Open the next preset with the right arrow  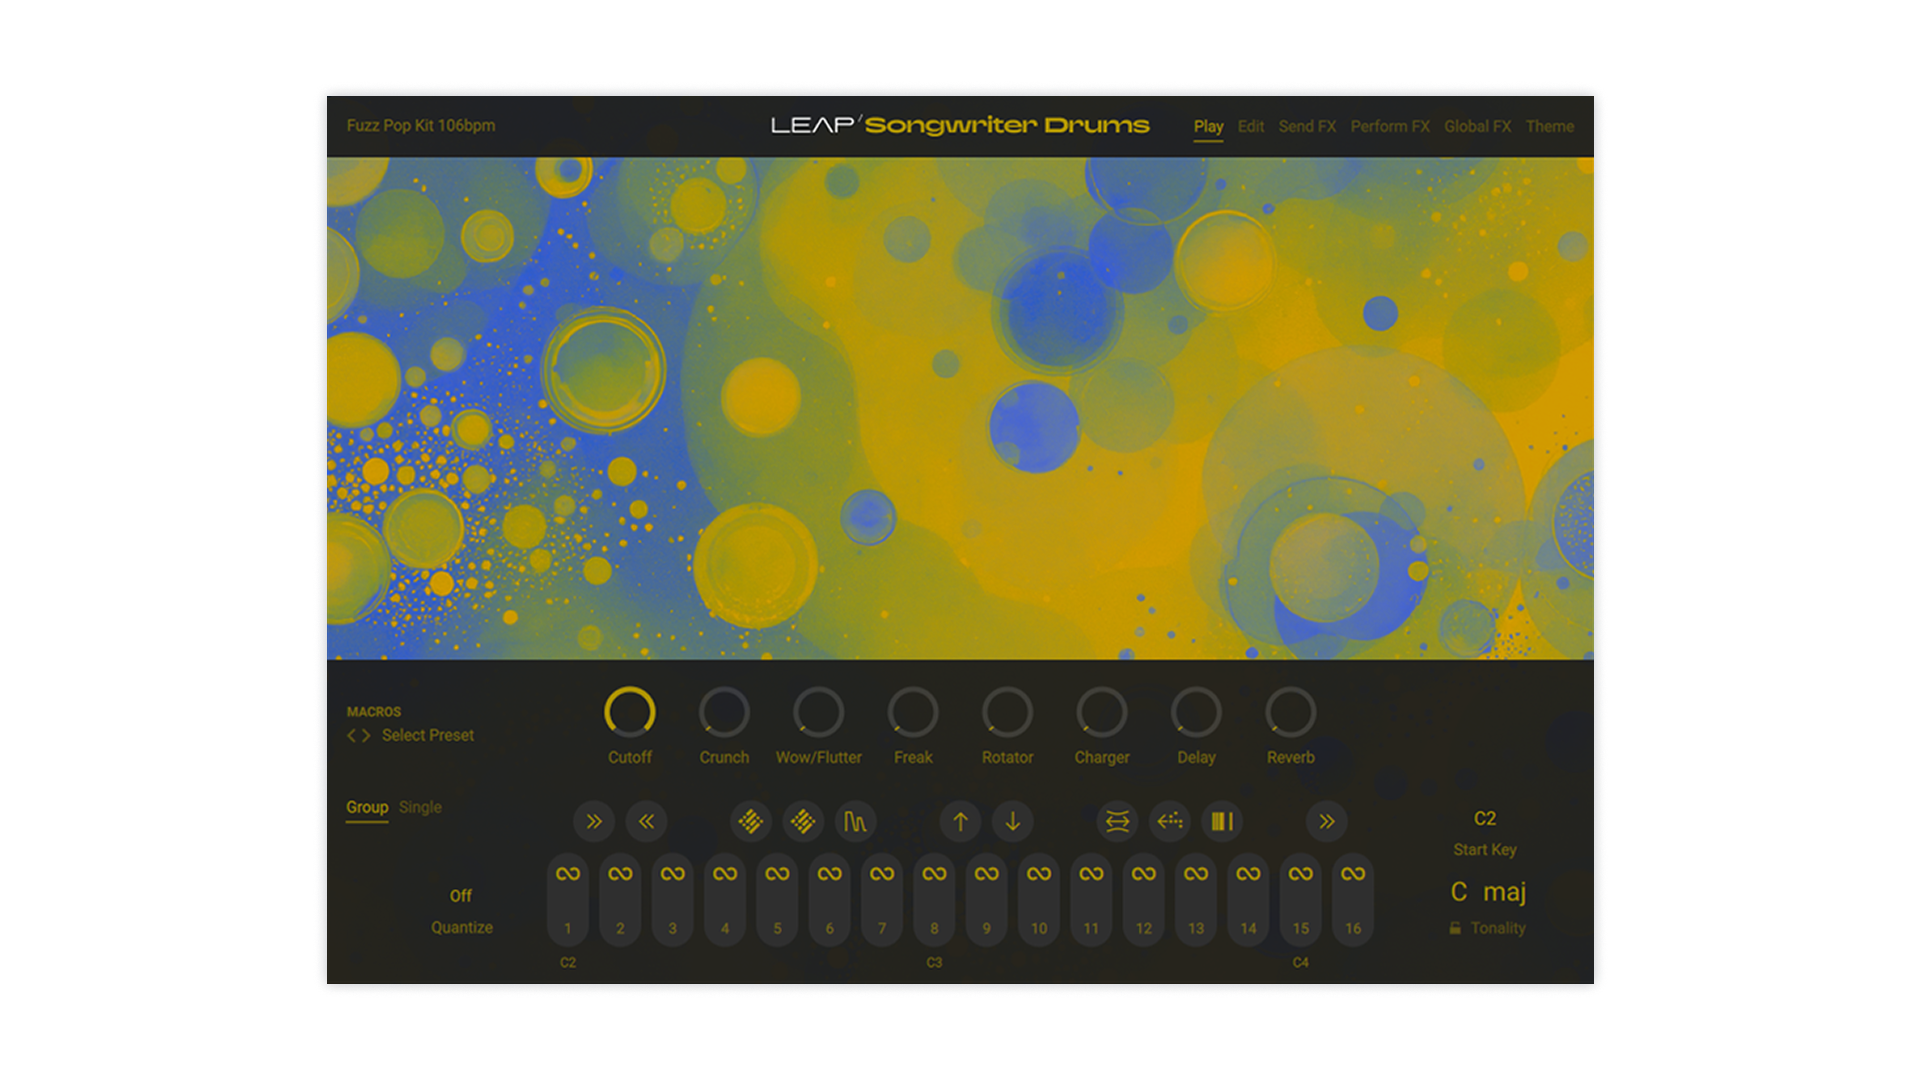365,735
